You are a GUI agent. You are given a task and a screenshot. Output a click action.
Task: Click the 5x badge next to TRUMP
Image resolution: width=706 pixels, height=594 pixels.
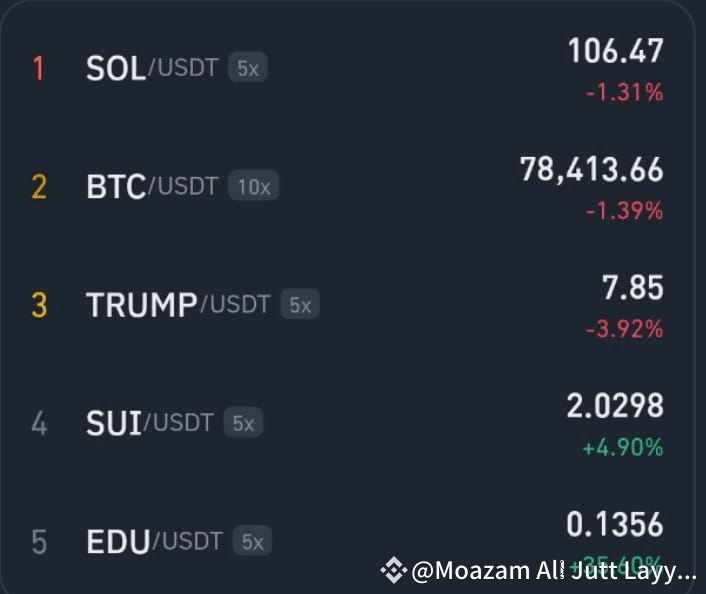[x=300, y=304]
